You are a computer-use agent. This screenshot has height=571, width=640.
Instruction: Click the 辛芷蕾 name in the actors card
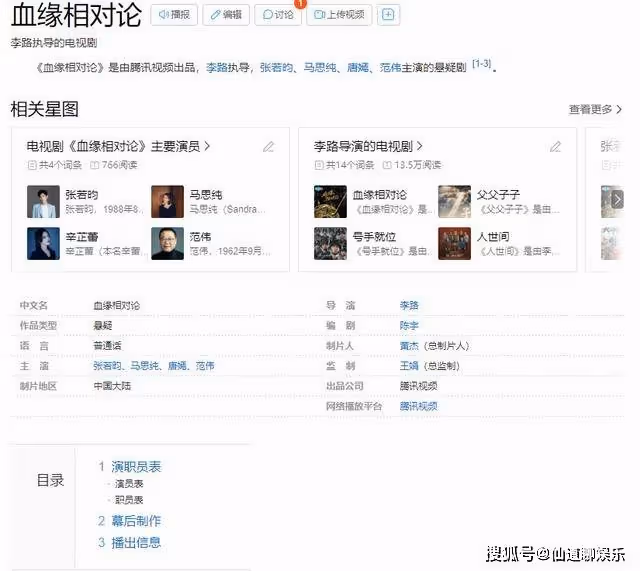point(82,237)
